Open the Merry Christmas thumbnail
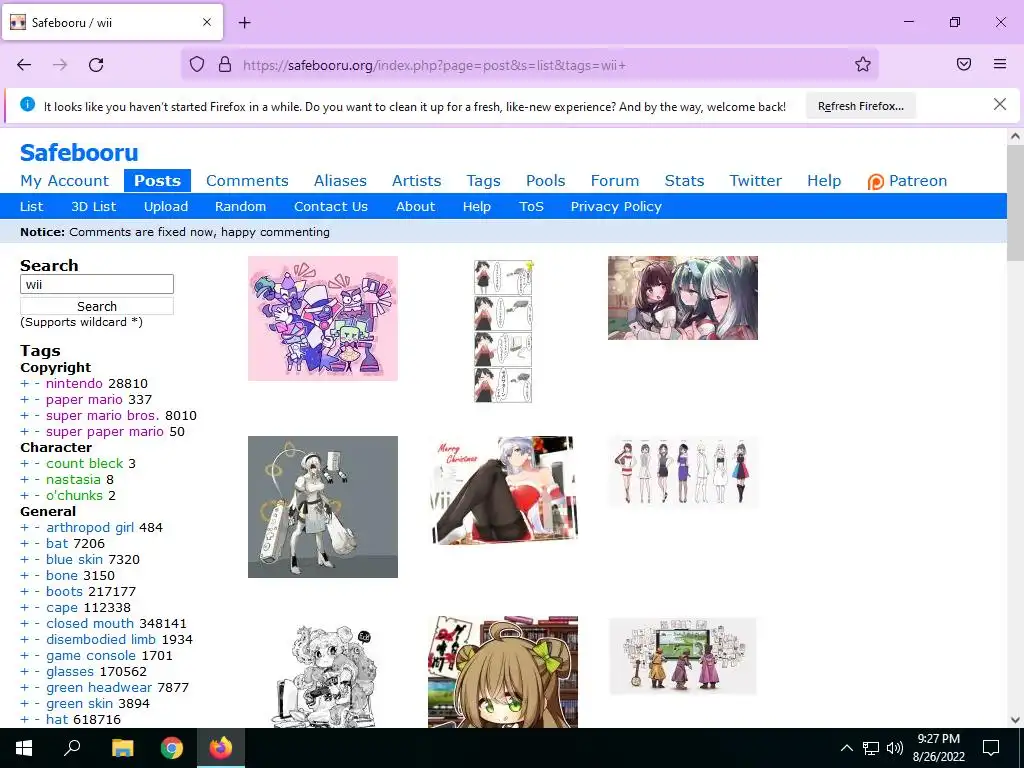1024x768 pixels. 504,490
